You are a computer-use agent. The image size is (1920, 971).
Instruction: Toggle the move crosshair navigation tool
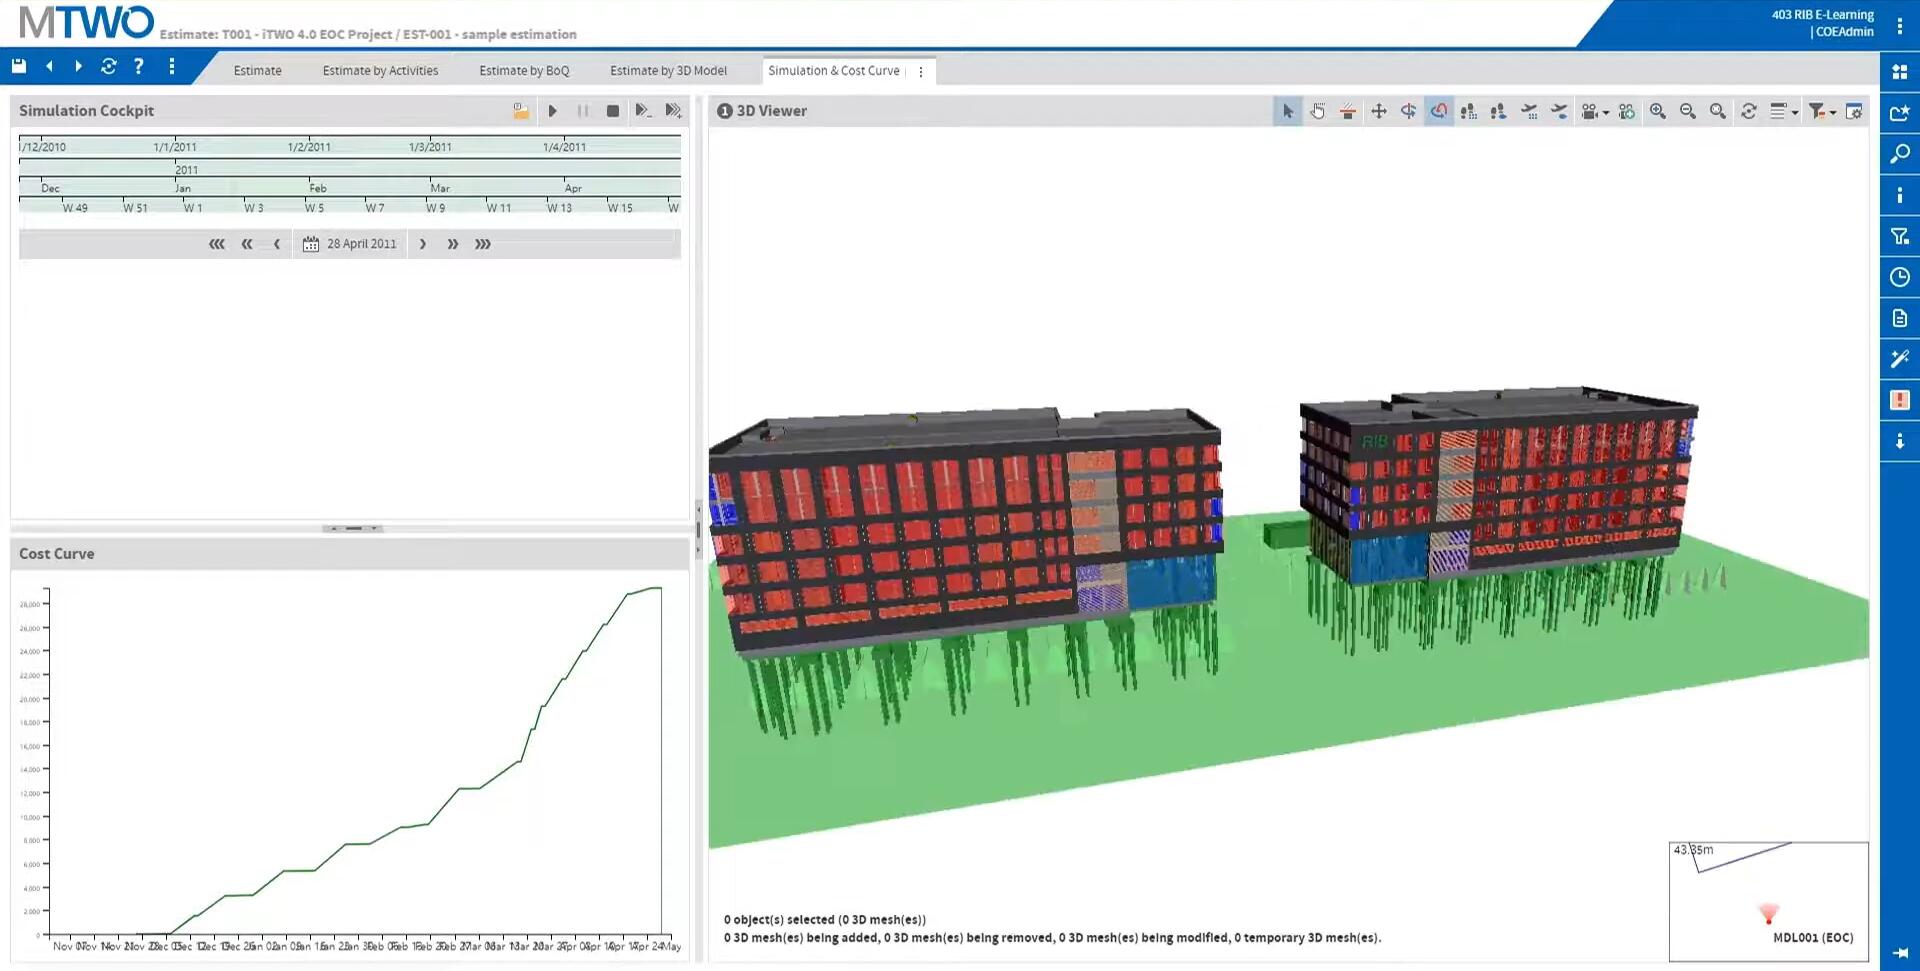[x=1378, y=111]
